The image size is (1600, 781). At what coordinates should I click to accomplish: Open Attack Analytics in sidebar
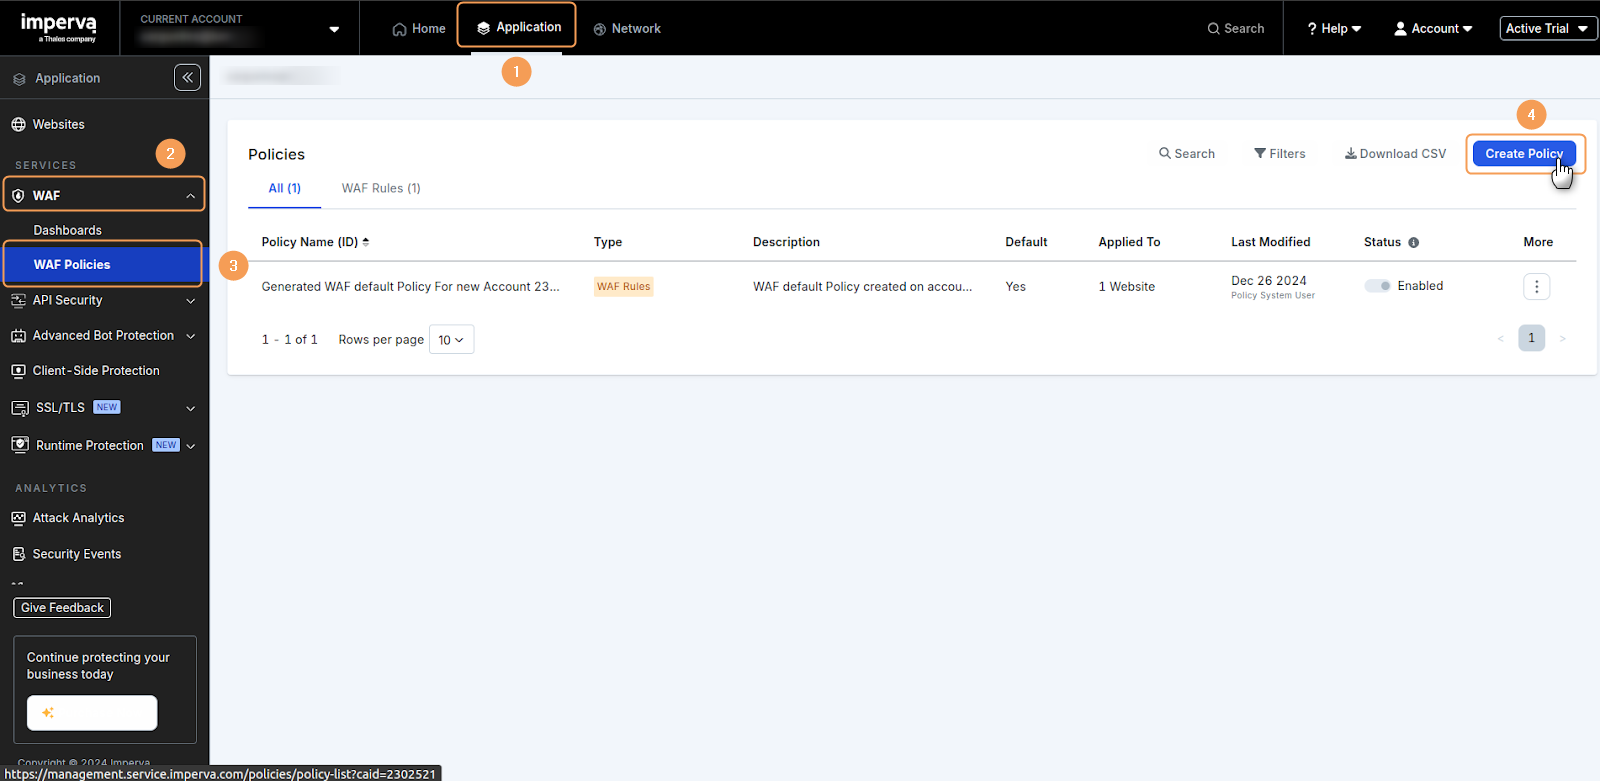[78, 518]
